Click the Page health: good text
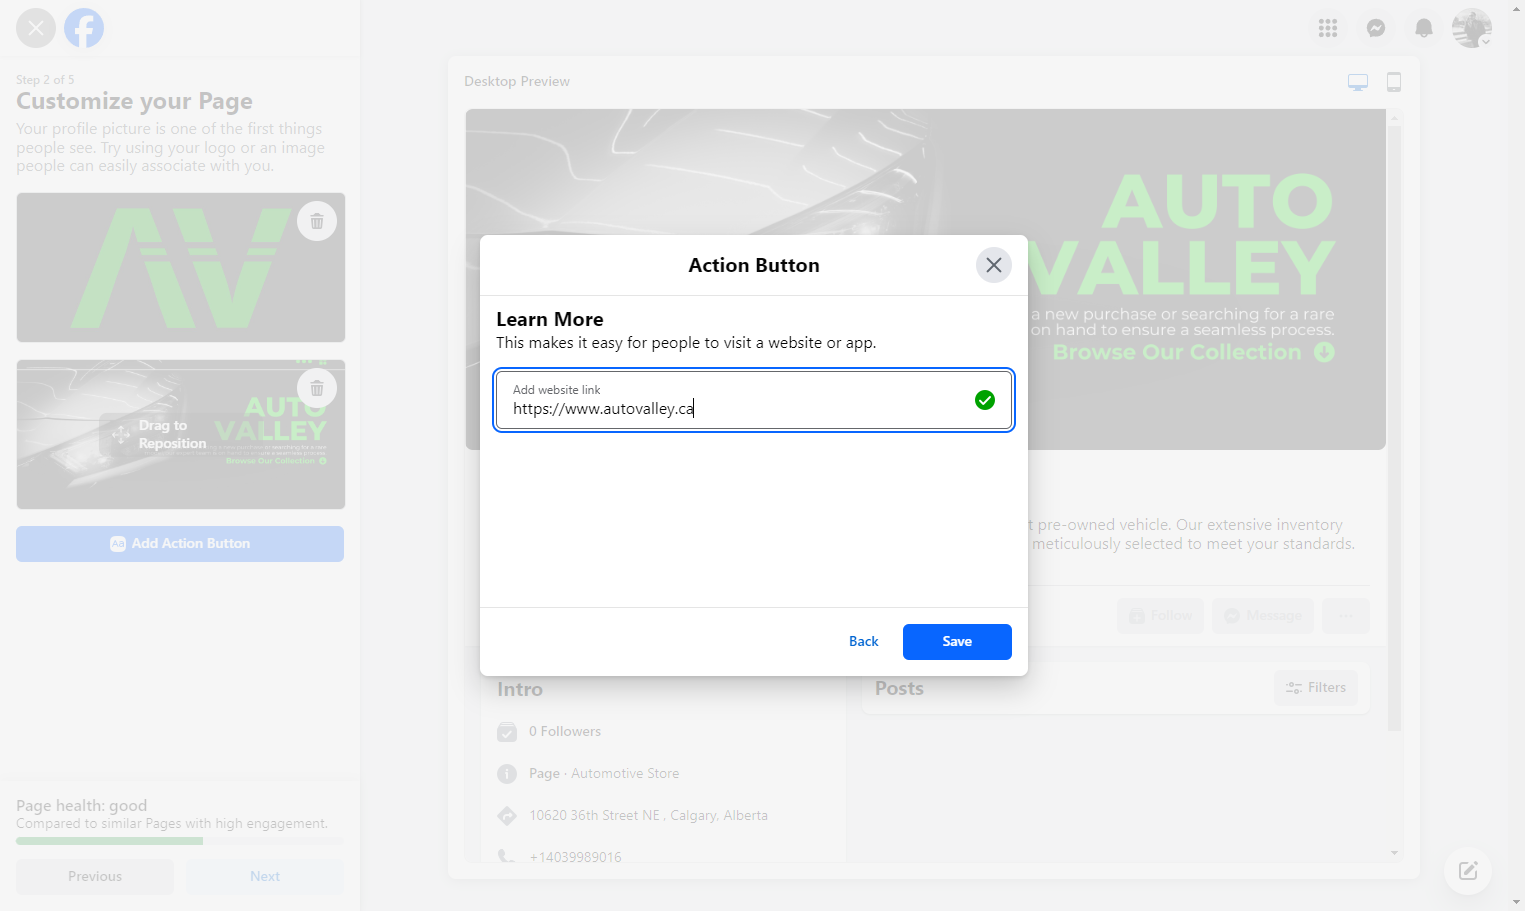This screenshot has height=911, width=1525. click(x=81, y=806)
